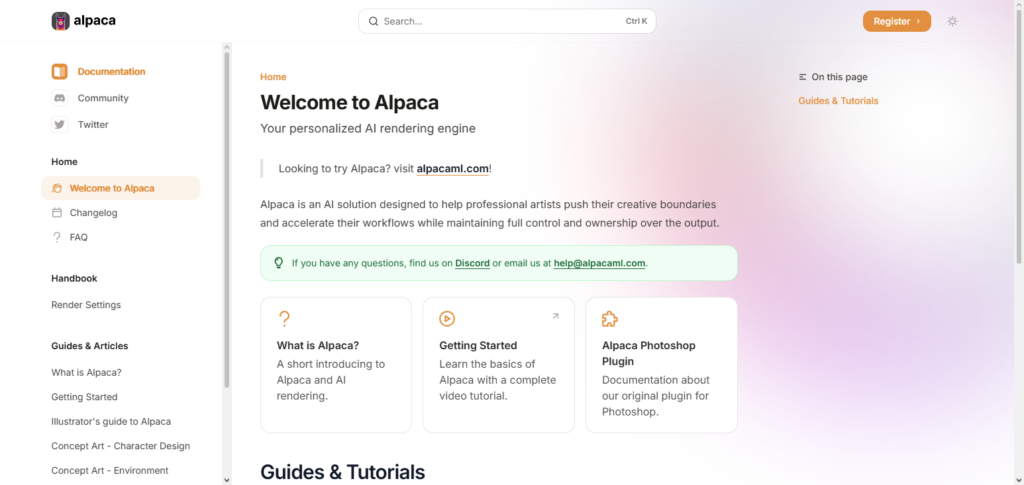Open Concept Art - Character Design
Image resolution: width=1024 pixels, height=485 pixels.
tap(121, 446)
